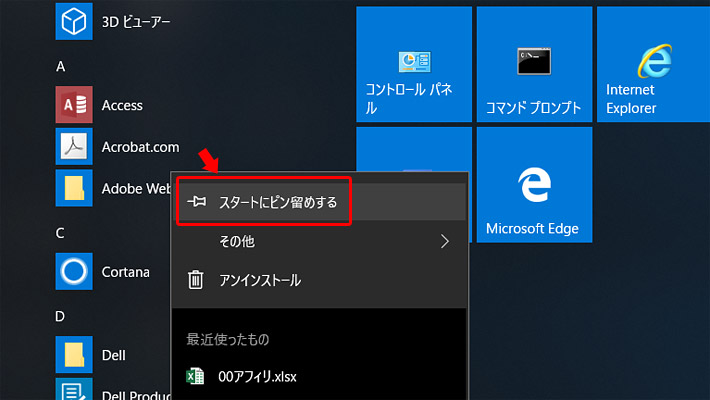Click the Cortana circle icon
The height and width of the screenshot is (400, 710).
(74, 271)
